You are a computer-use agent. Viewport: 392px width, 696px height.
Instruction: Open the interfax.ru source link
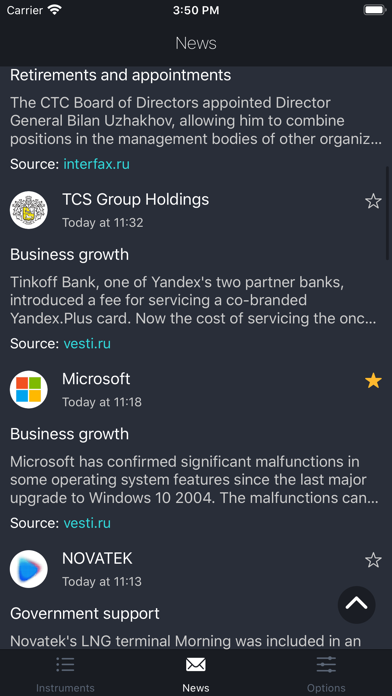[x=96, y=164]
